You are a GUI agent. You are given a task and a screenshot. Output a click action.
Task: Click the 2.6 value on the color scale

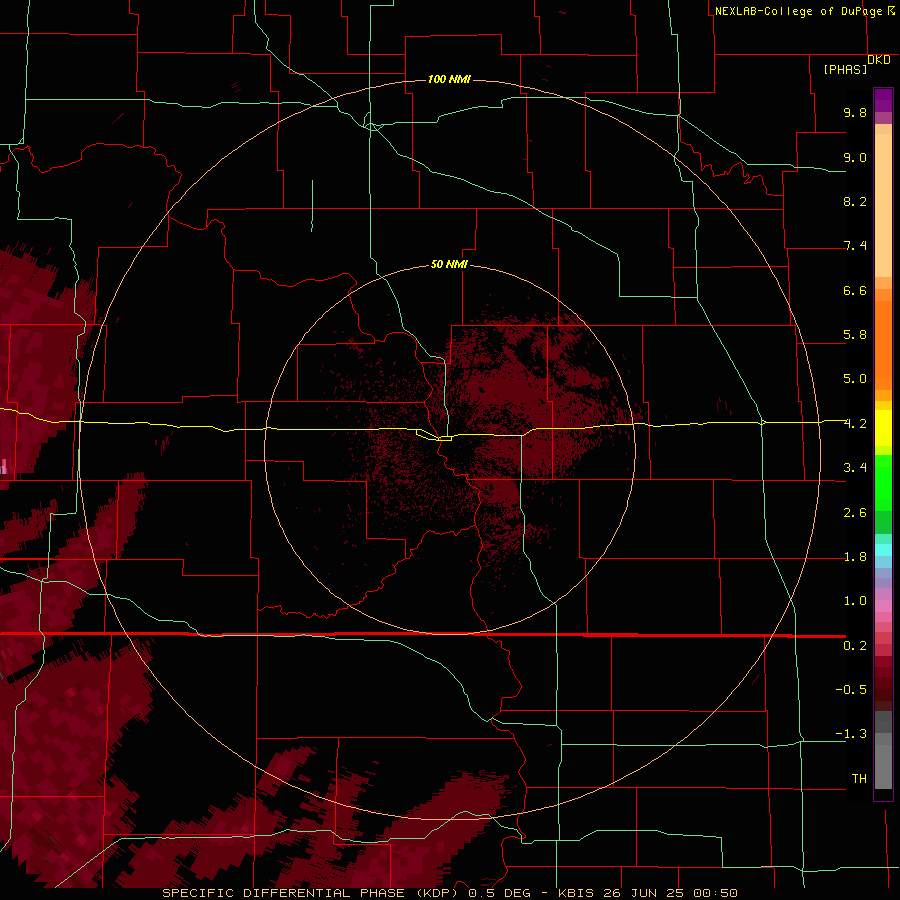coord(855,513)
